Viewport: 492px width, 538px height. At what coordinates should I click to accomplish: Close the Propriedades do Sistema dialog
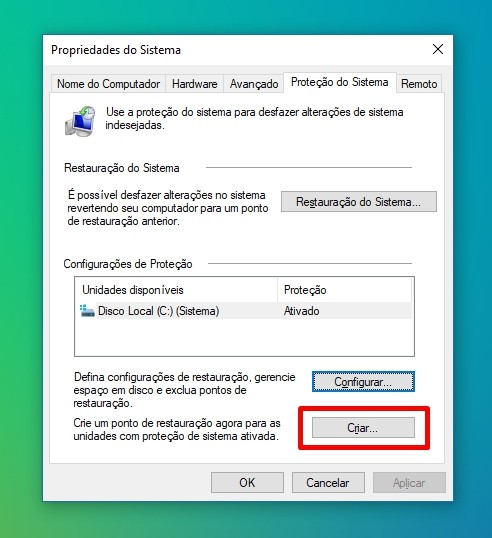438,49
